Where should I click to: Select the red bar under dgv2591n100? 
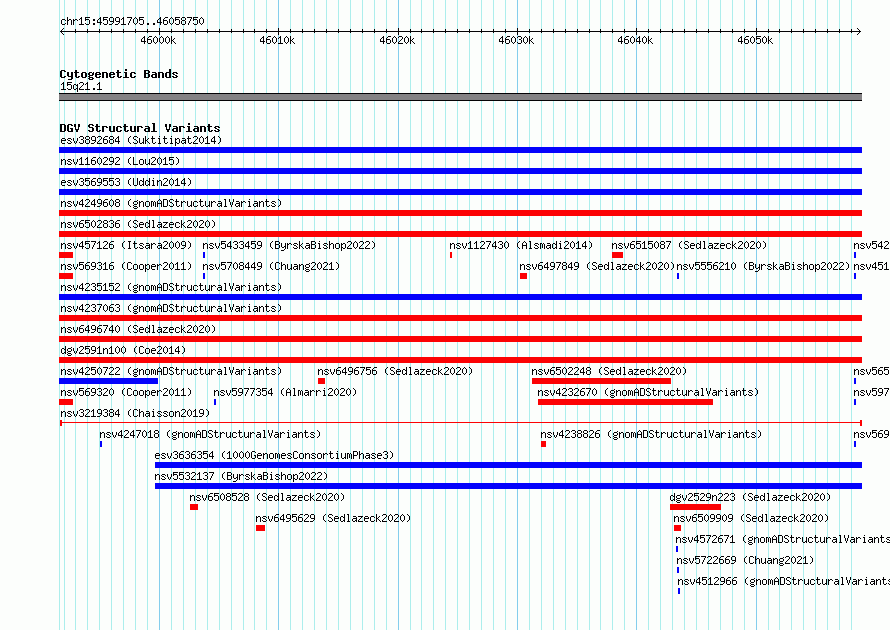(x=460, y=360)
